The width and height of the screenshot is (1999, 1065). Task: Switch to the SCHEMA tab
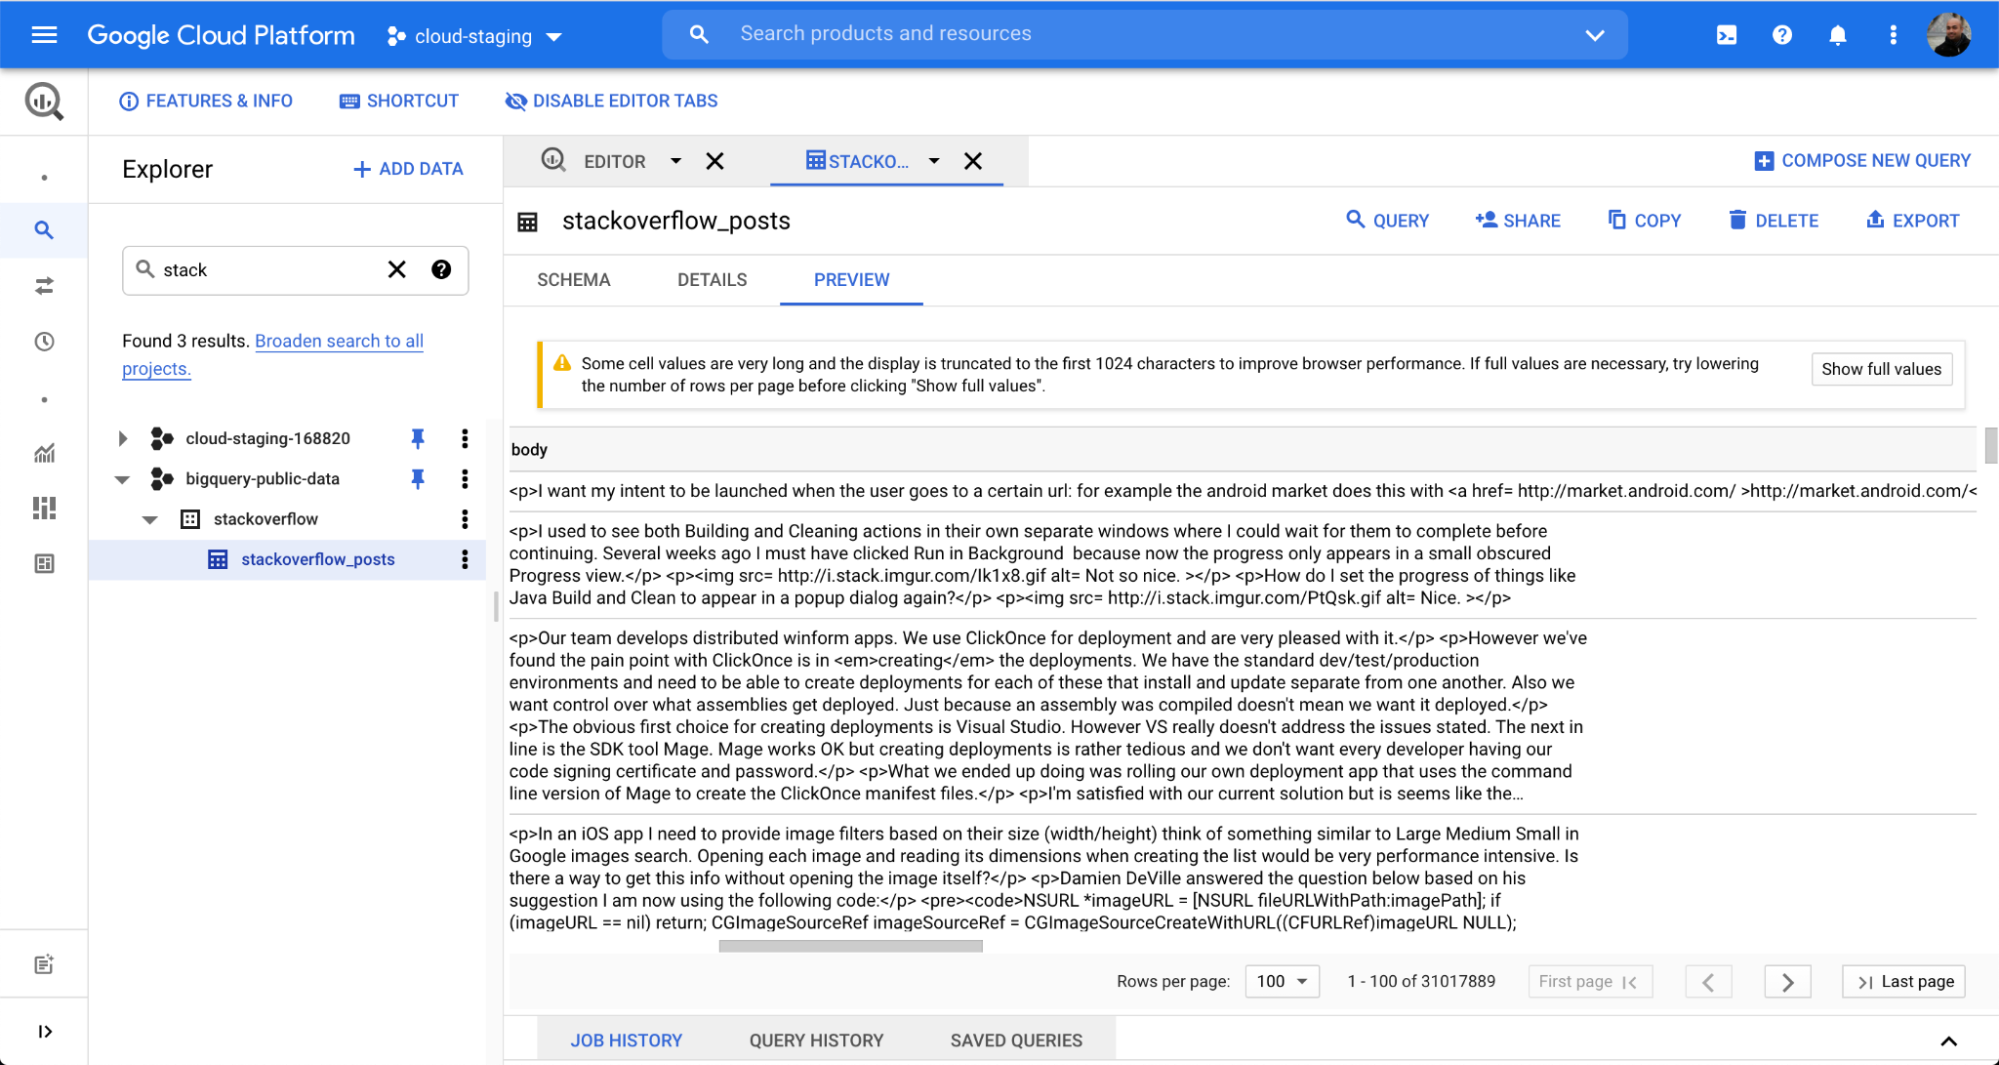574,280
